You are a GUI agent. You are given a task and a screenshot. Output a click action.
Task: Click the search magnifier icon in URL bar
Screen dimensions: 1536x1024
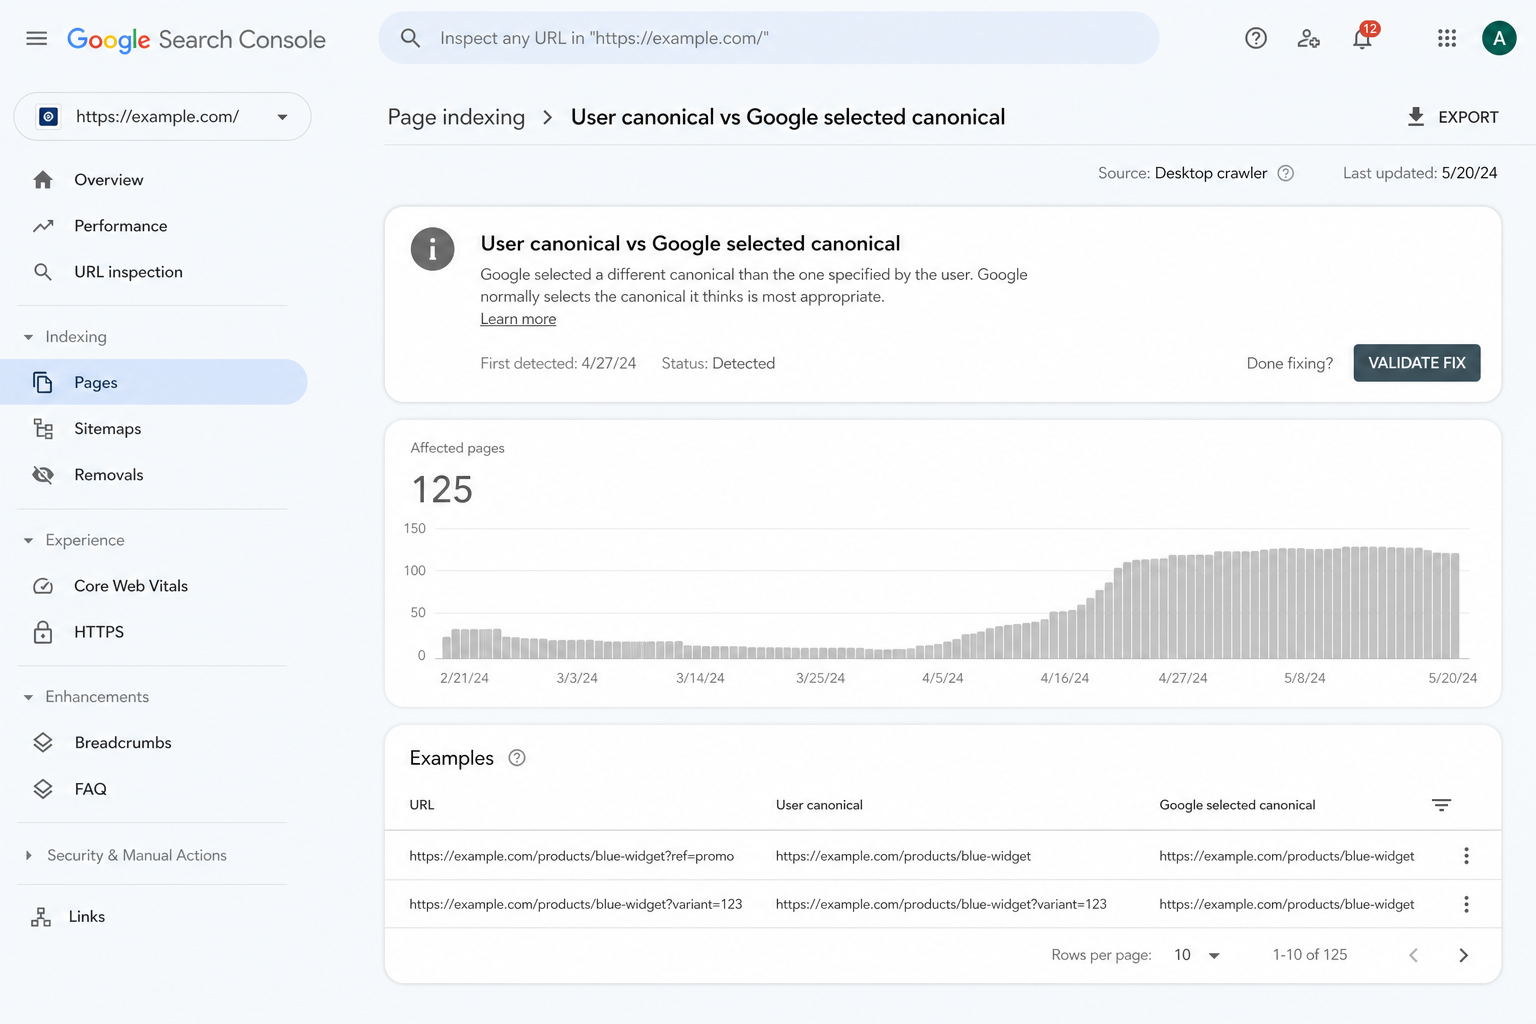point(410,38)
